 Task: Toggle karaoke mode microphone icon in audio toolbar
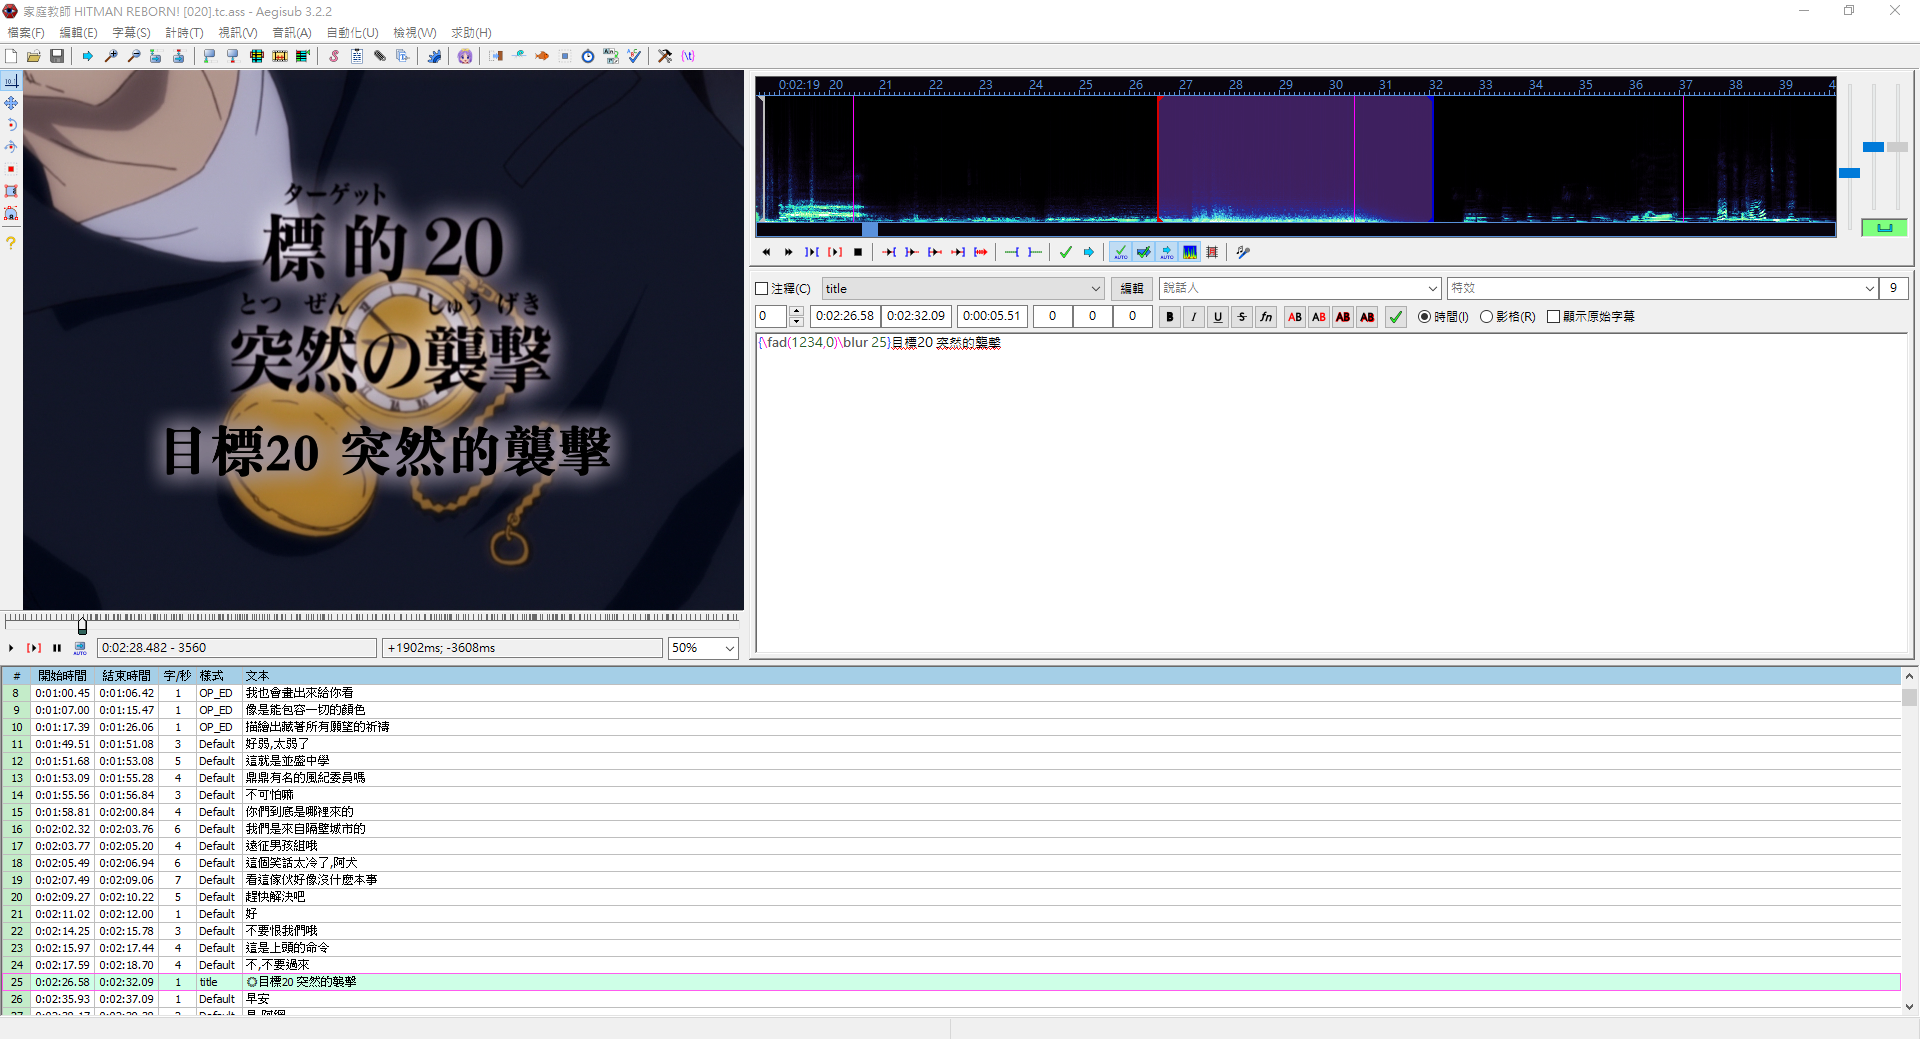tap(1243, 252)
